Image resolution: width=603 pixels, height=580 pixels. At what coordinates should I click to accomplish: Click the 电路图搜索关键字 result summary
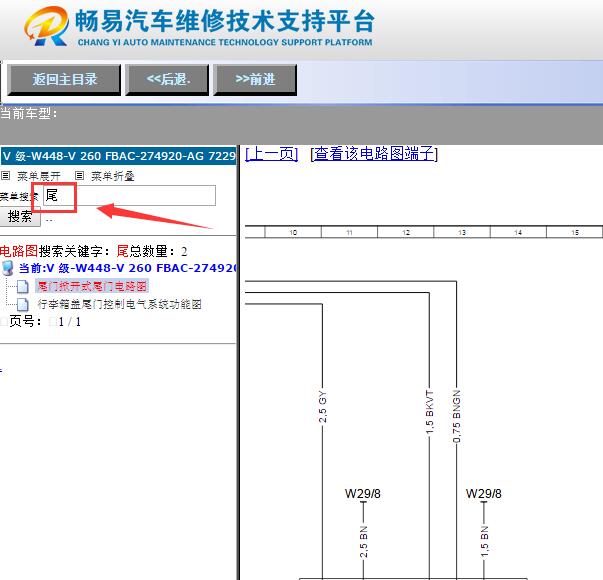93,251
